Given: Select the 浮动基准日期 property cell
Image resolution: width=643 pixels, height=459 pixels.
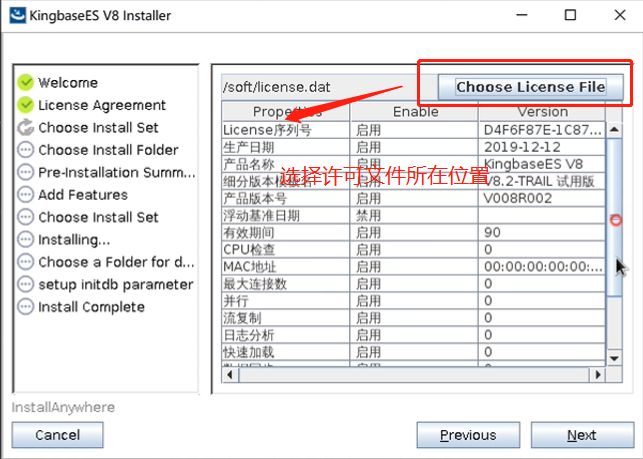Looking at the screenshot, I should click(286, 215).
